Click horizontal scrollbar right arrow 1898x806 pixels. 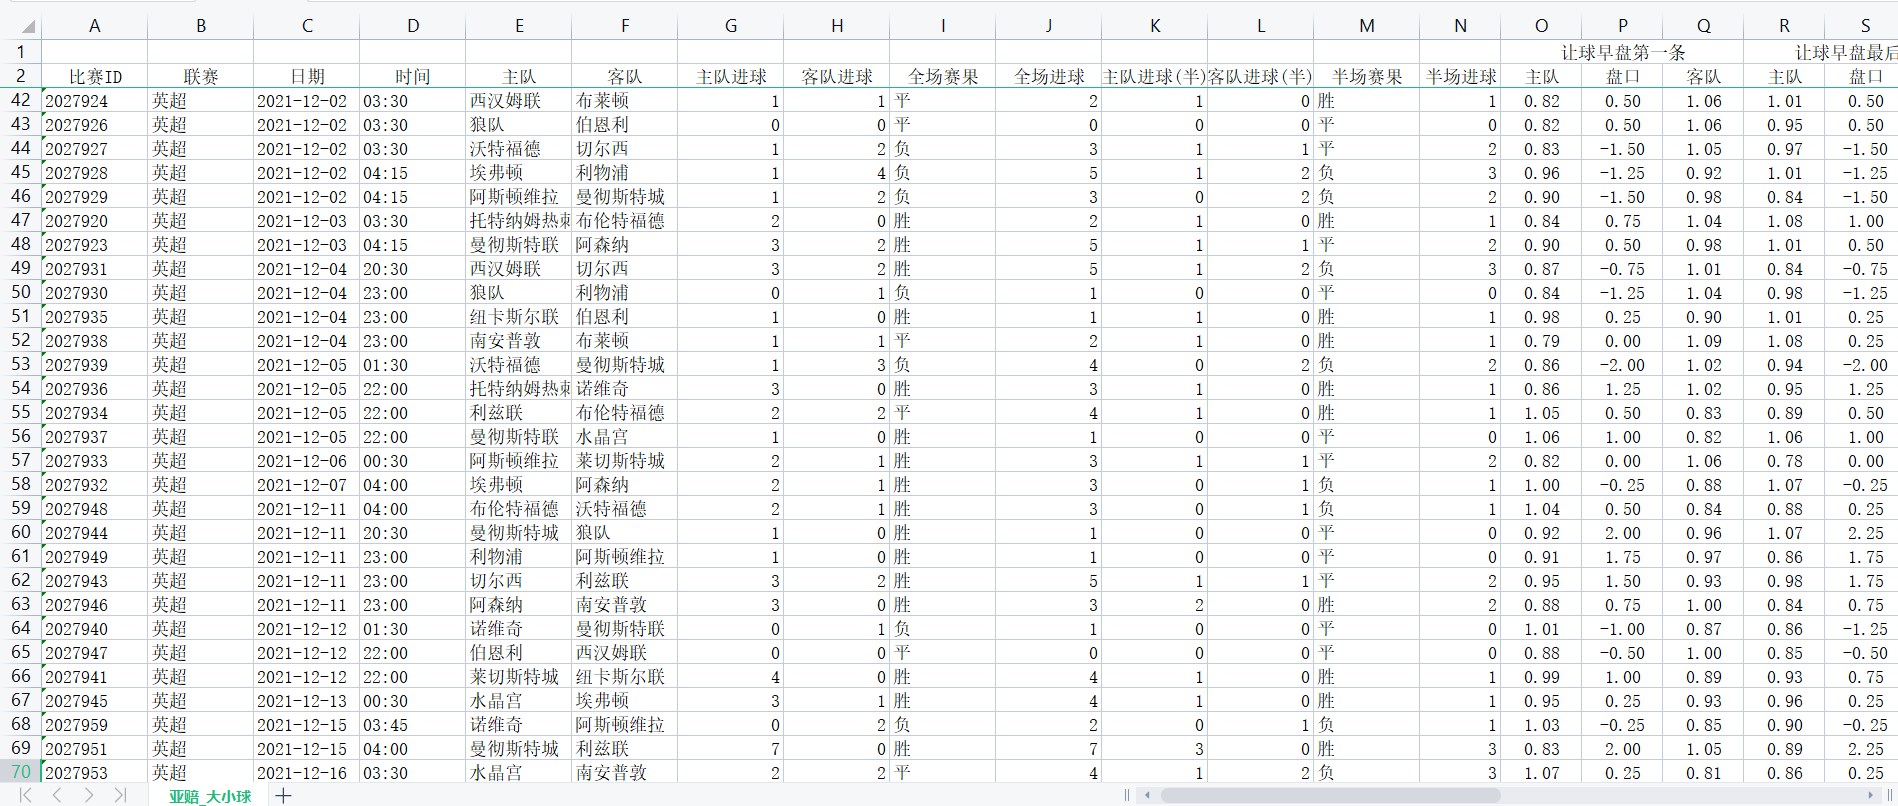(x=1870, y=795)
